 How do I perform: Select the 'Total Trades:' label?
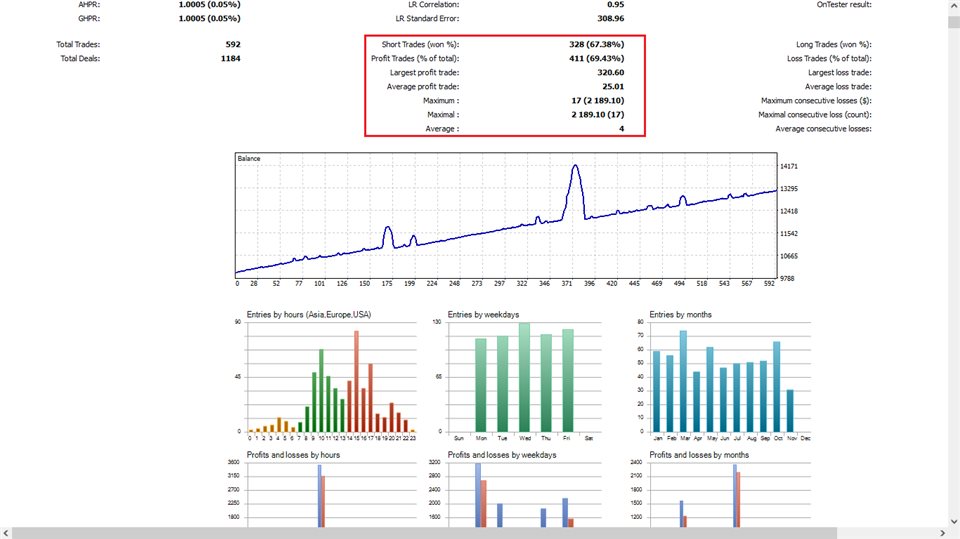pyautogui.click(x=78, y=44)
